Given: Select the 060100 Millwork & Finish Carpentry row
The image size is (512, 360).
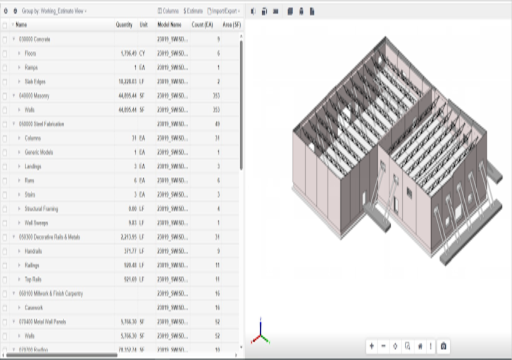Looking at the screenshot, I should point(120,293).
